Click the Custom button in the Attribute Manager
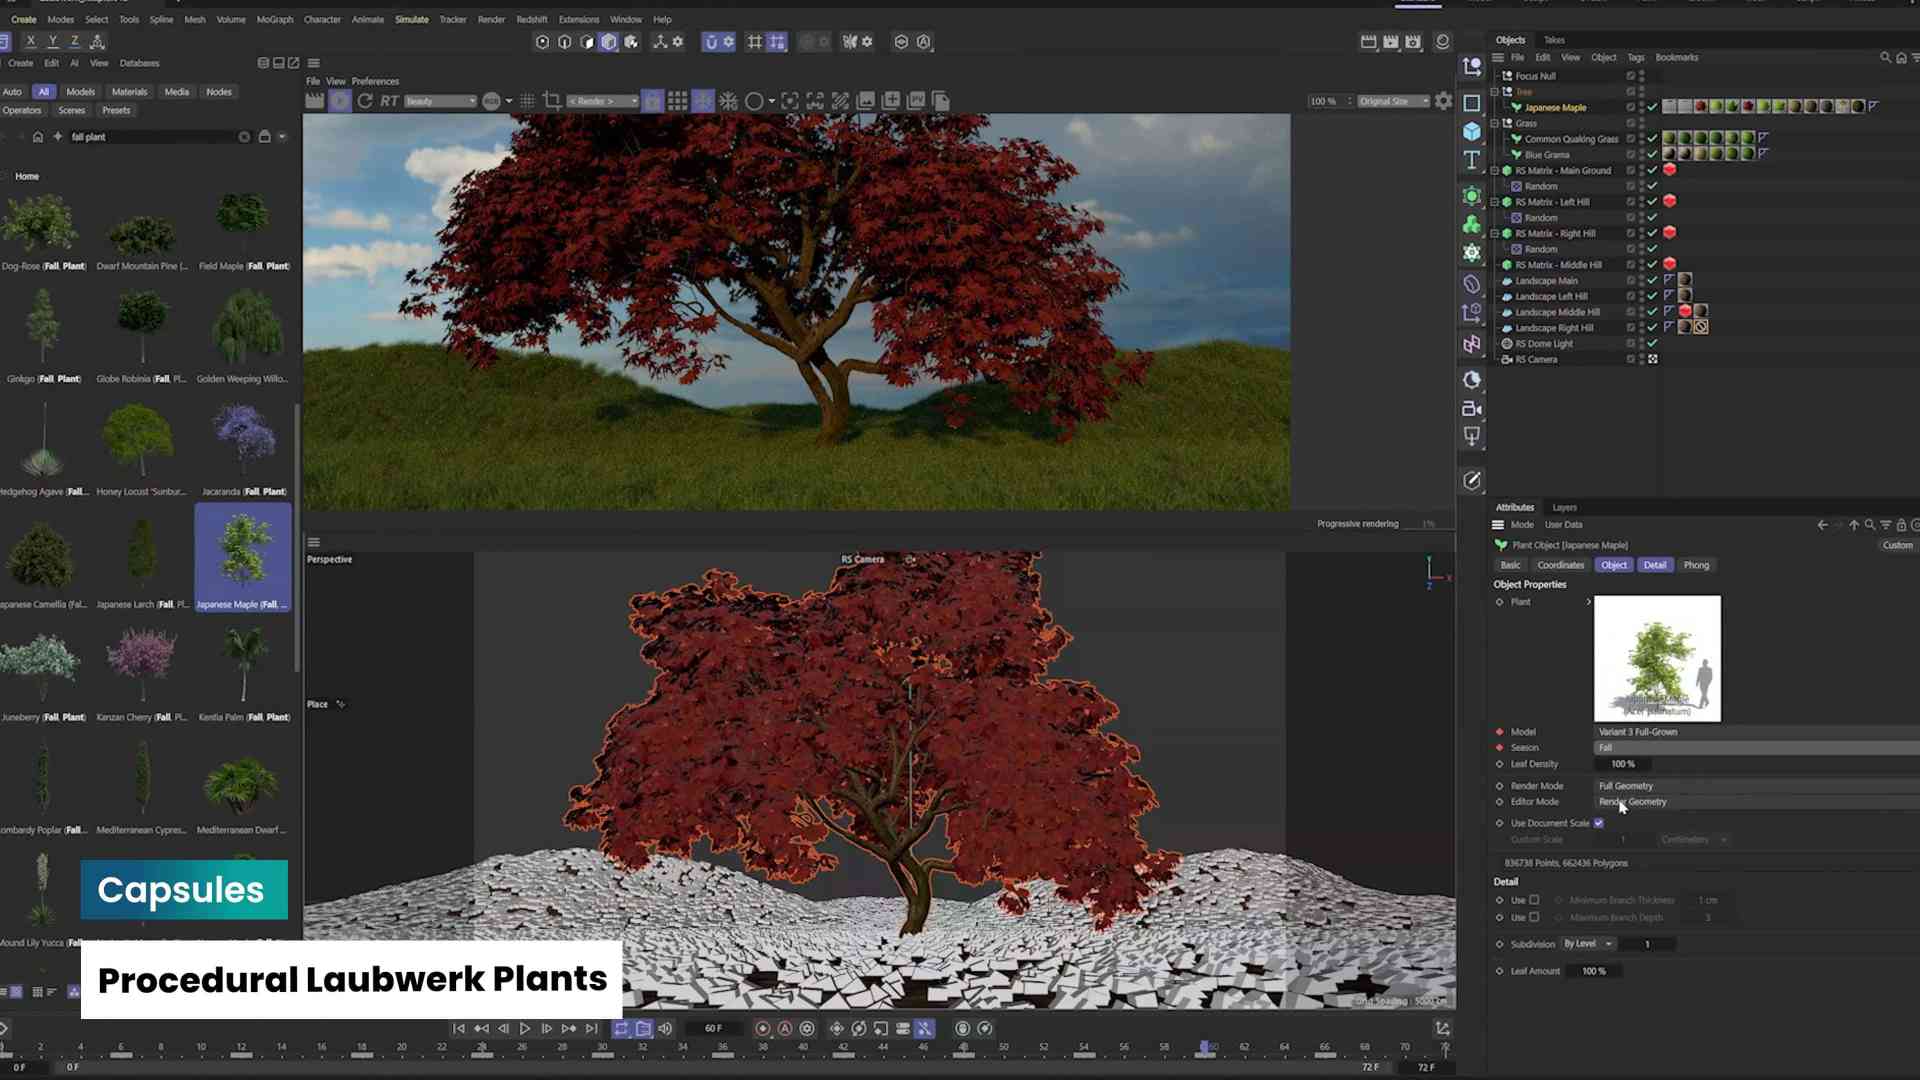The height and width of the screenshot is (1080, 1920). coord(1897,545)
